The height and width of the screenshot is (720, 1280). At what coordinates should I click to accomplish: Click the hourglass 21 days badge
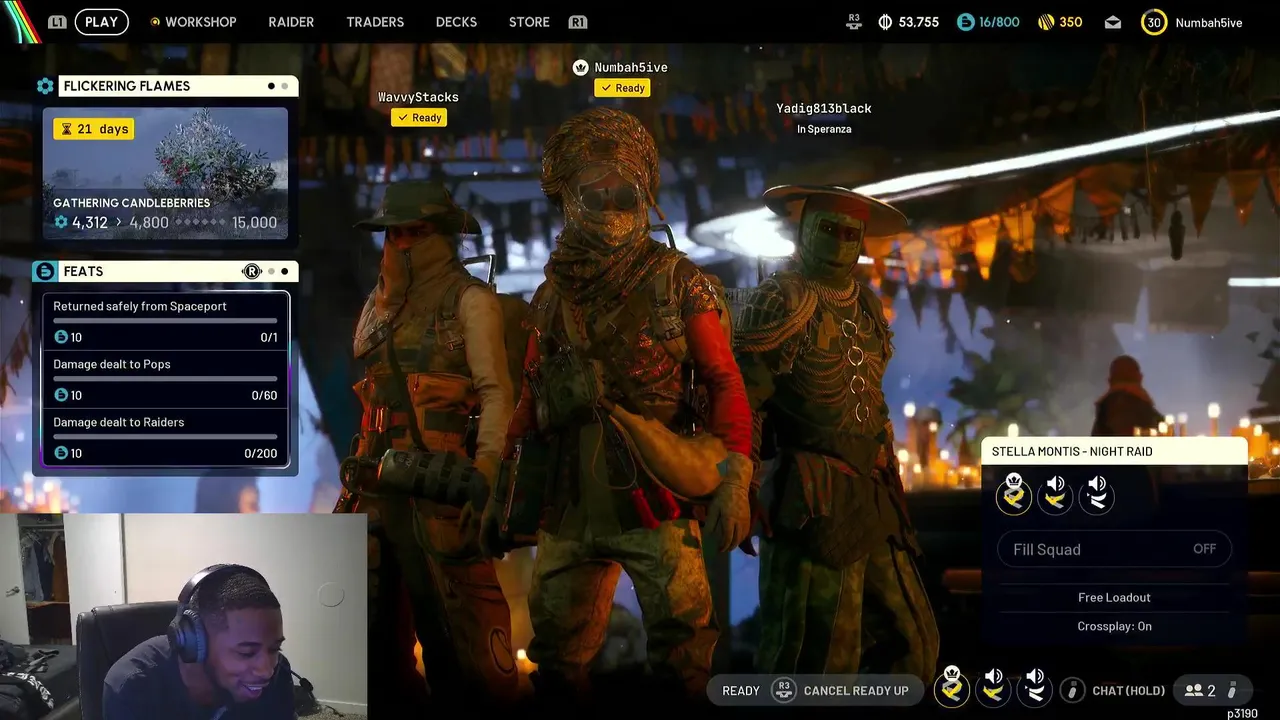click(94, 129)
